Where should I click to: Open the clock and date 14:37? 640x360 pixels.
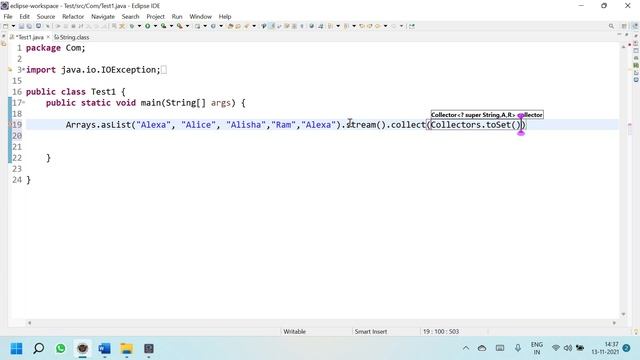[606, 348]
